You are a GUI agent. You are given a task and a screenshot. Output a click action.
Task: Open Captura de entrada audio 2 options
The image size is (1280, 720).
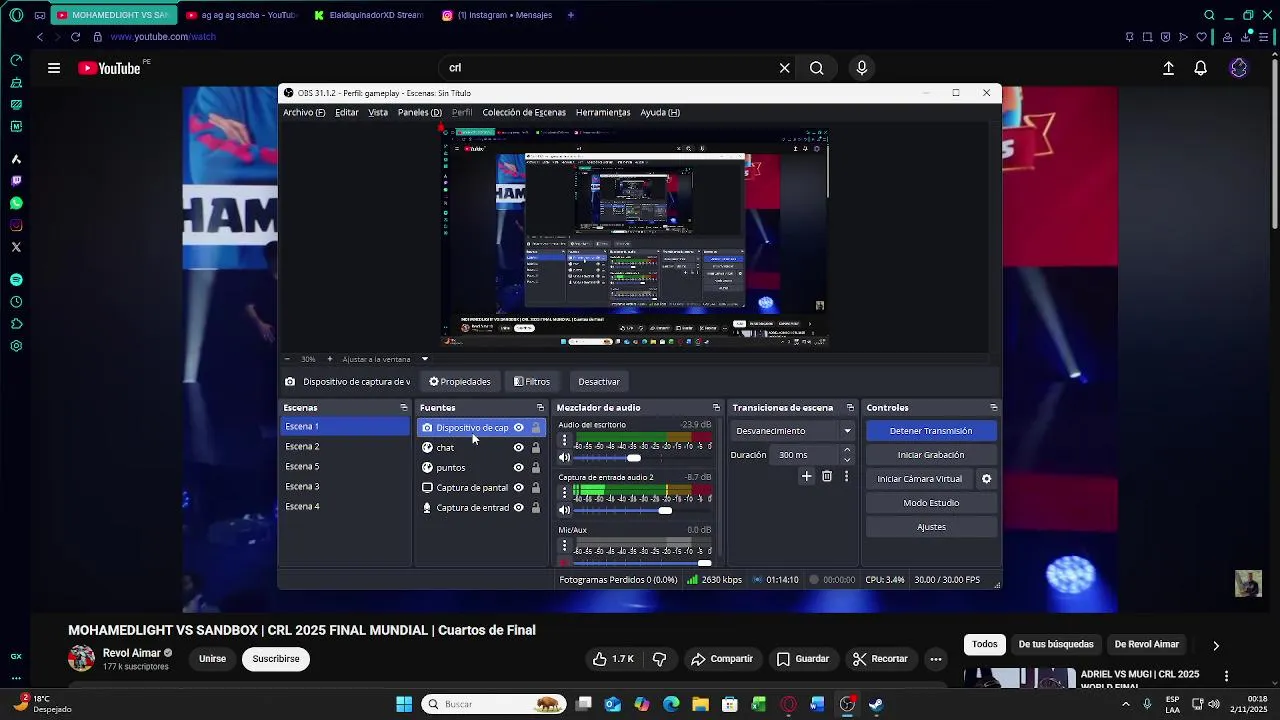[x=564, y=493]
